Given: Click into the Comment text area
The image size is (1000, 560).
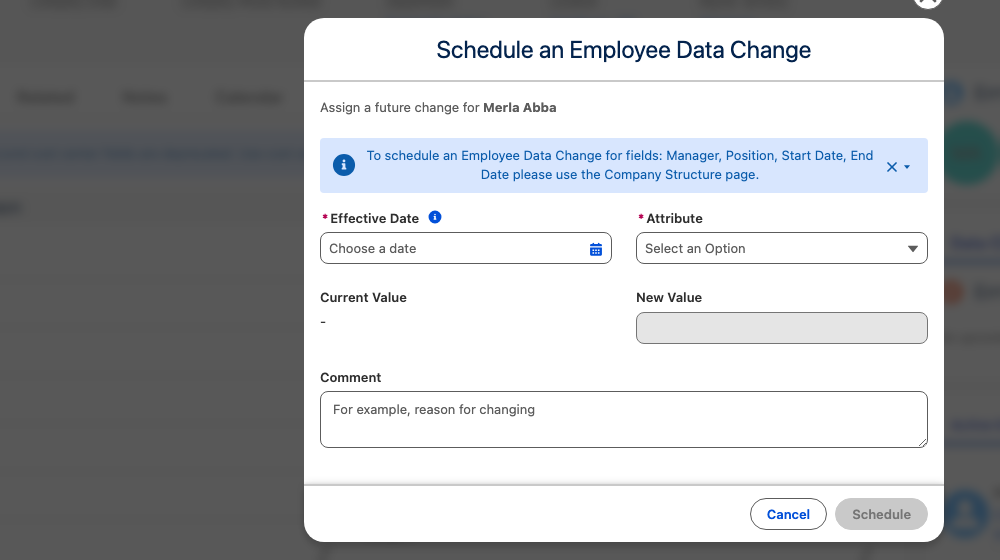Looking at the screenshot, I should coord(623,419).
